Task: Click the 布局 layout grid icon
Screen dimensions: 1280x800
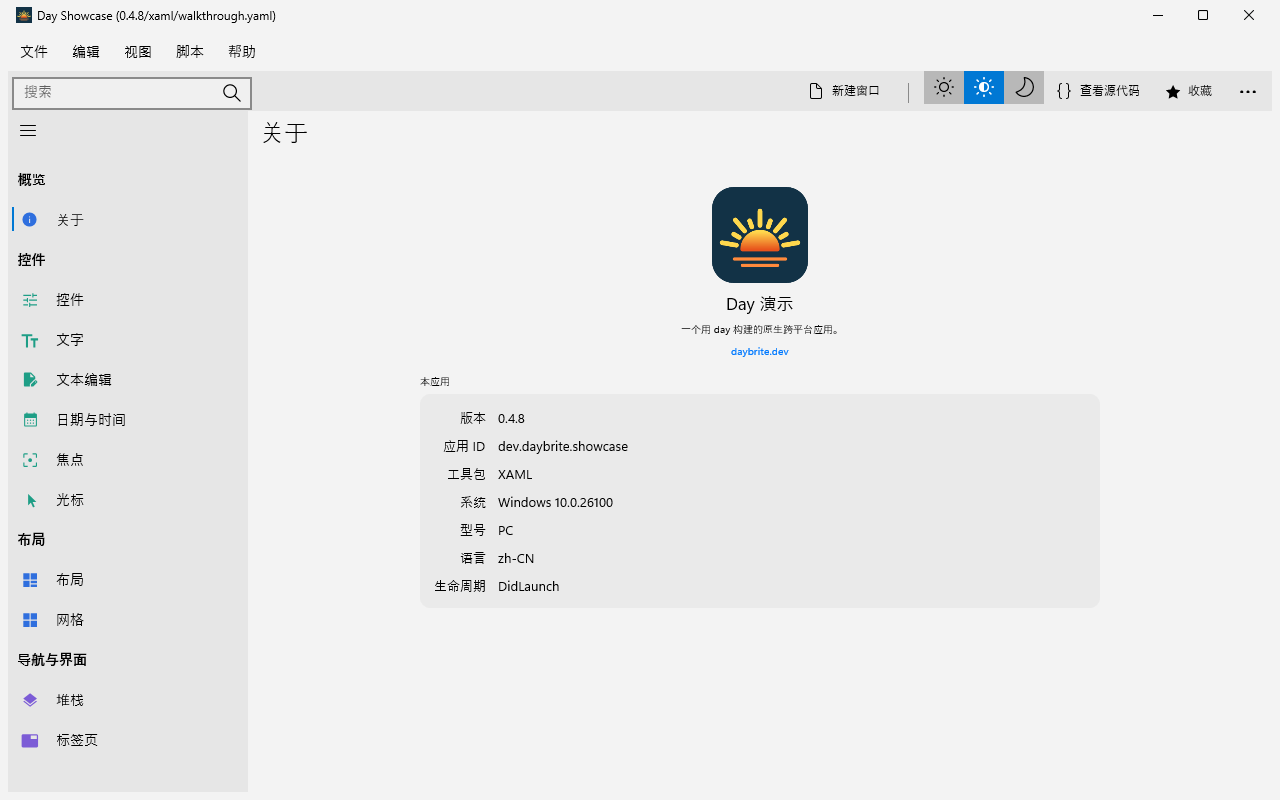Action: pos(30,580)
